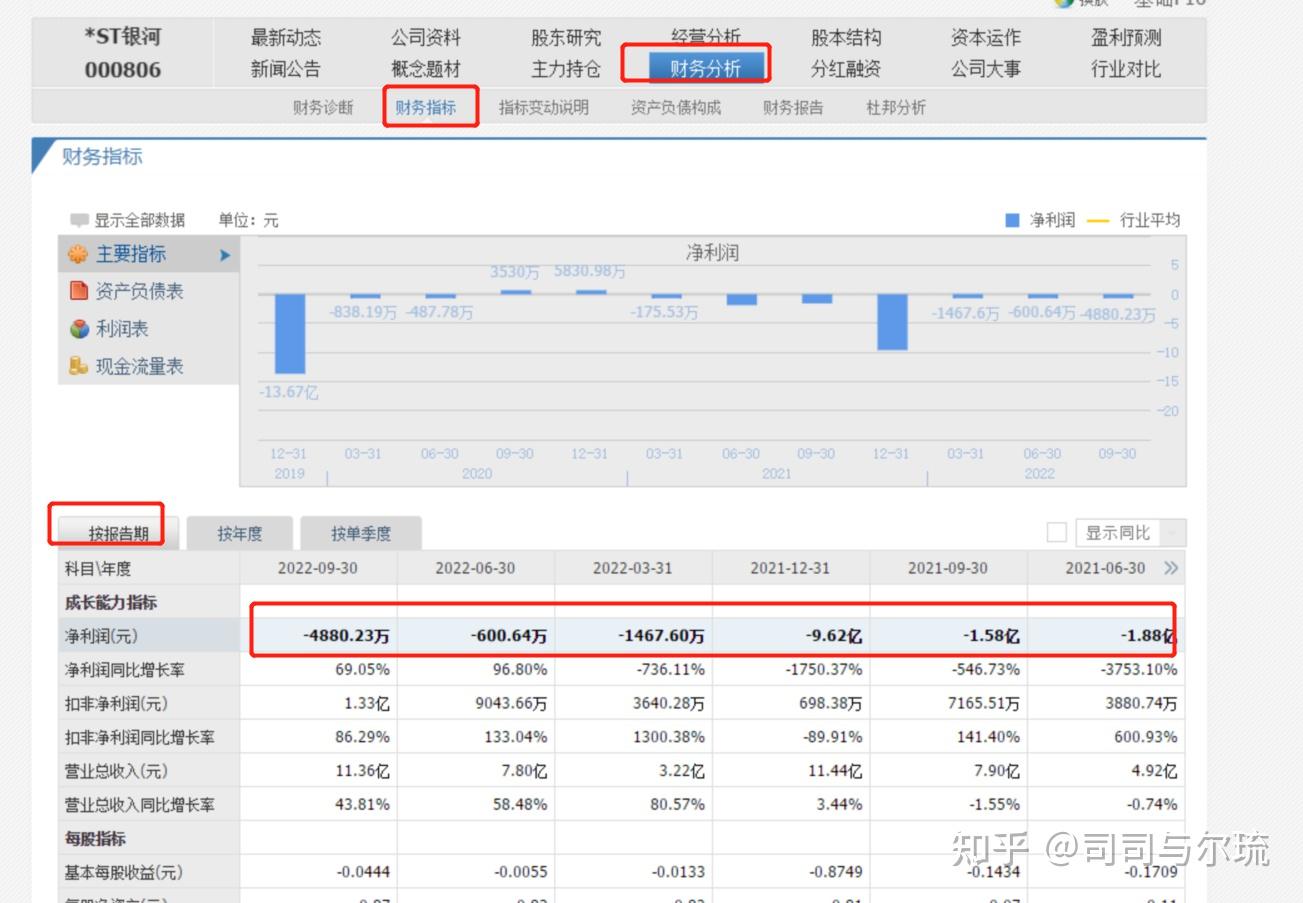Screen dimensions: 1303x903
Task: Toggle the 行业平均 legend line
Action: [1098, 220]
